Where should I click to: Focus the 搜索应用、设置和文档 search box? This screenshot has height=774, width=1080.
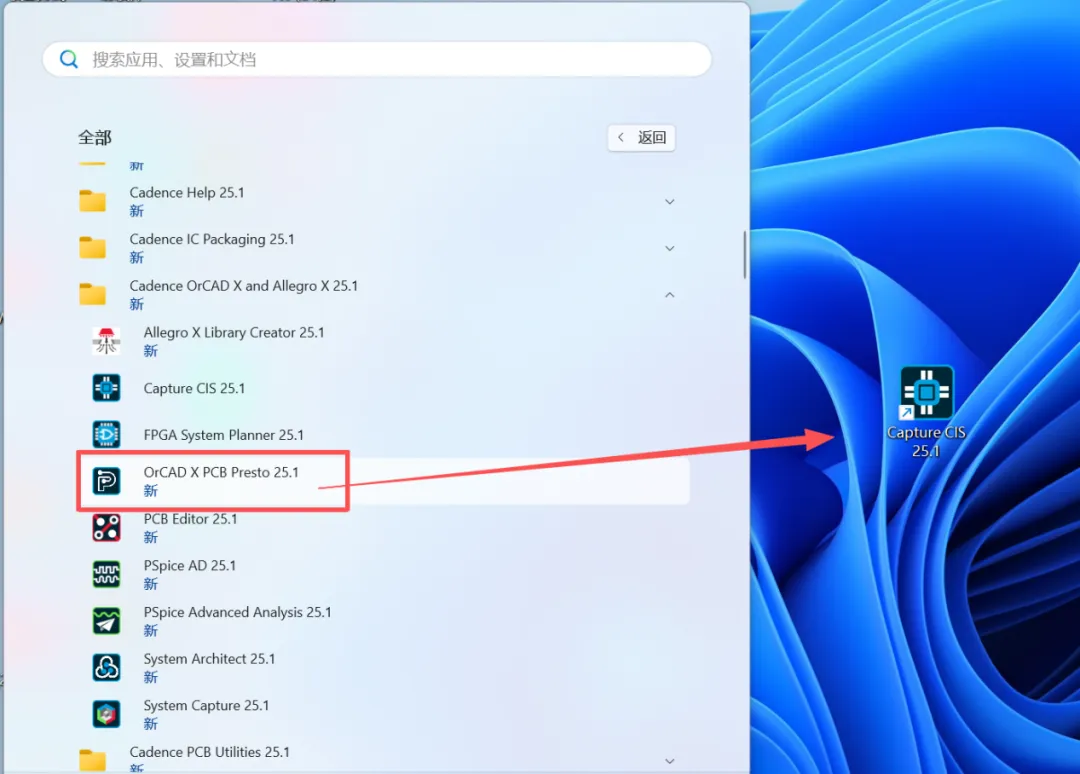[377, 59]
